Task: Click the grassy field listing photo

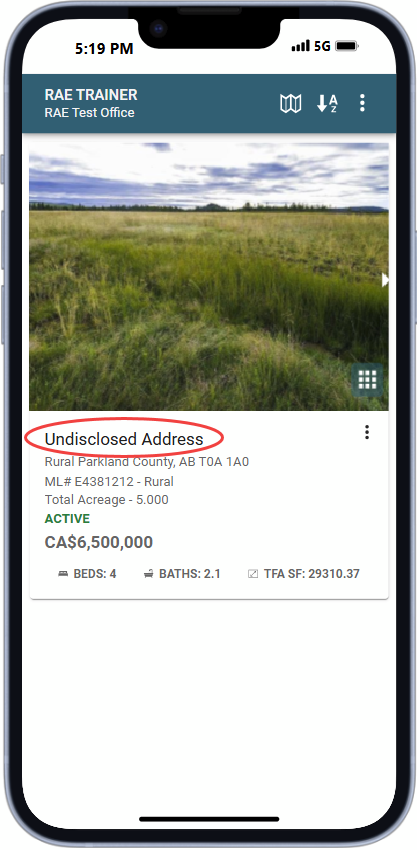Action: tap(209, 276)
